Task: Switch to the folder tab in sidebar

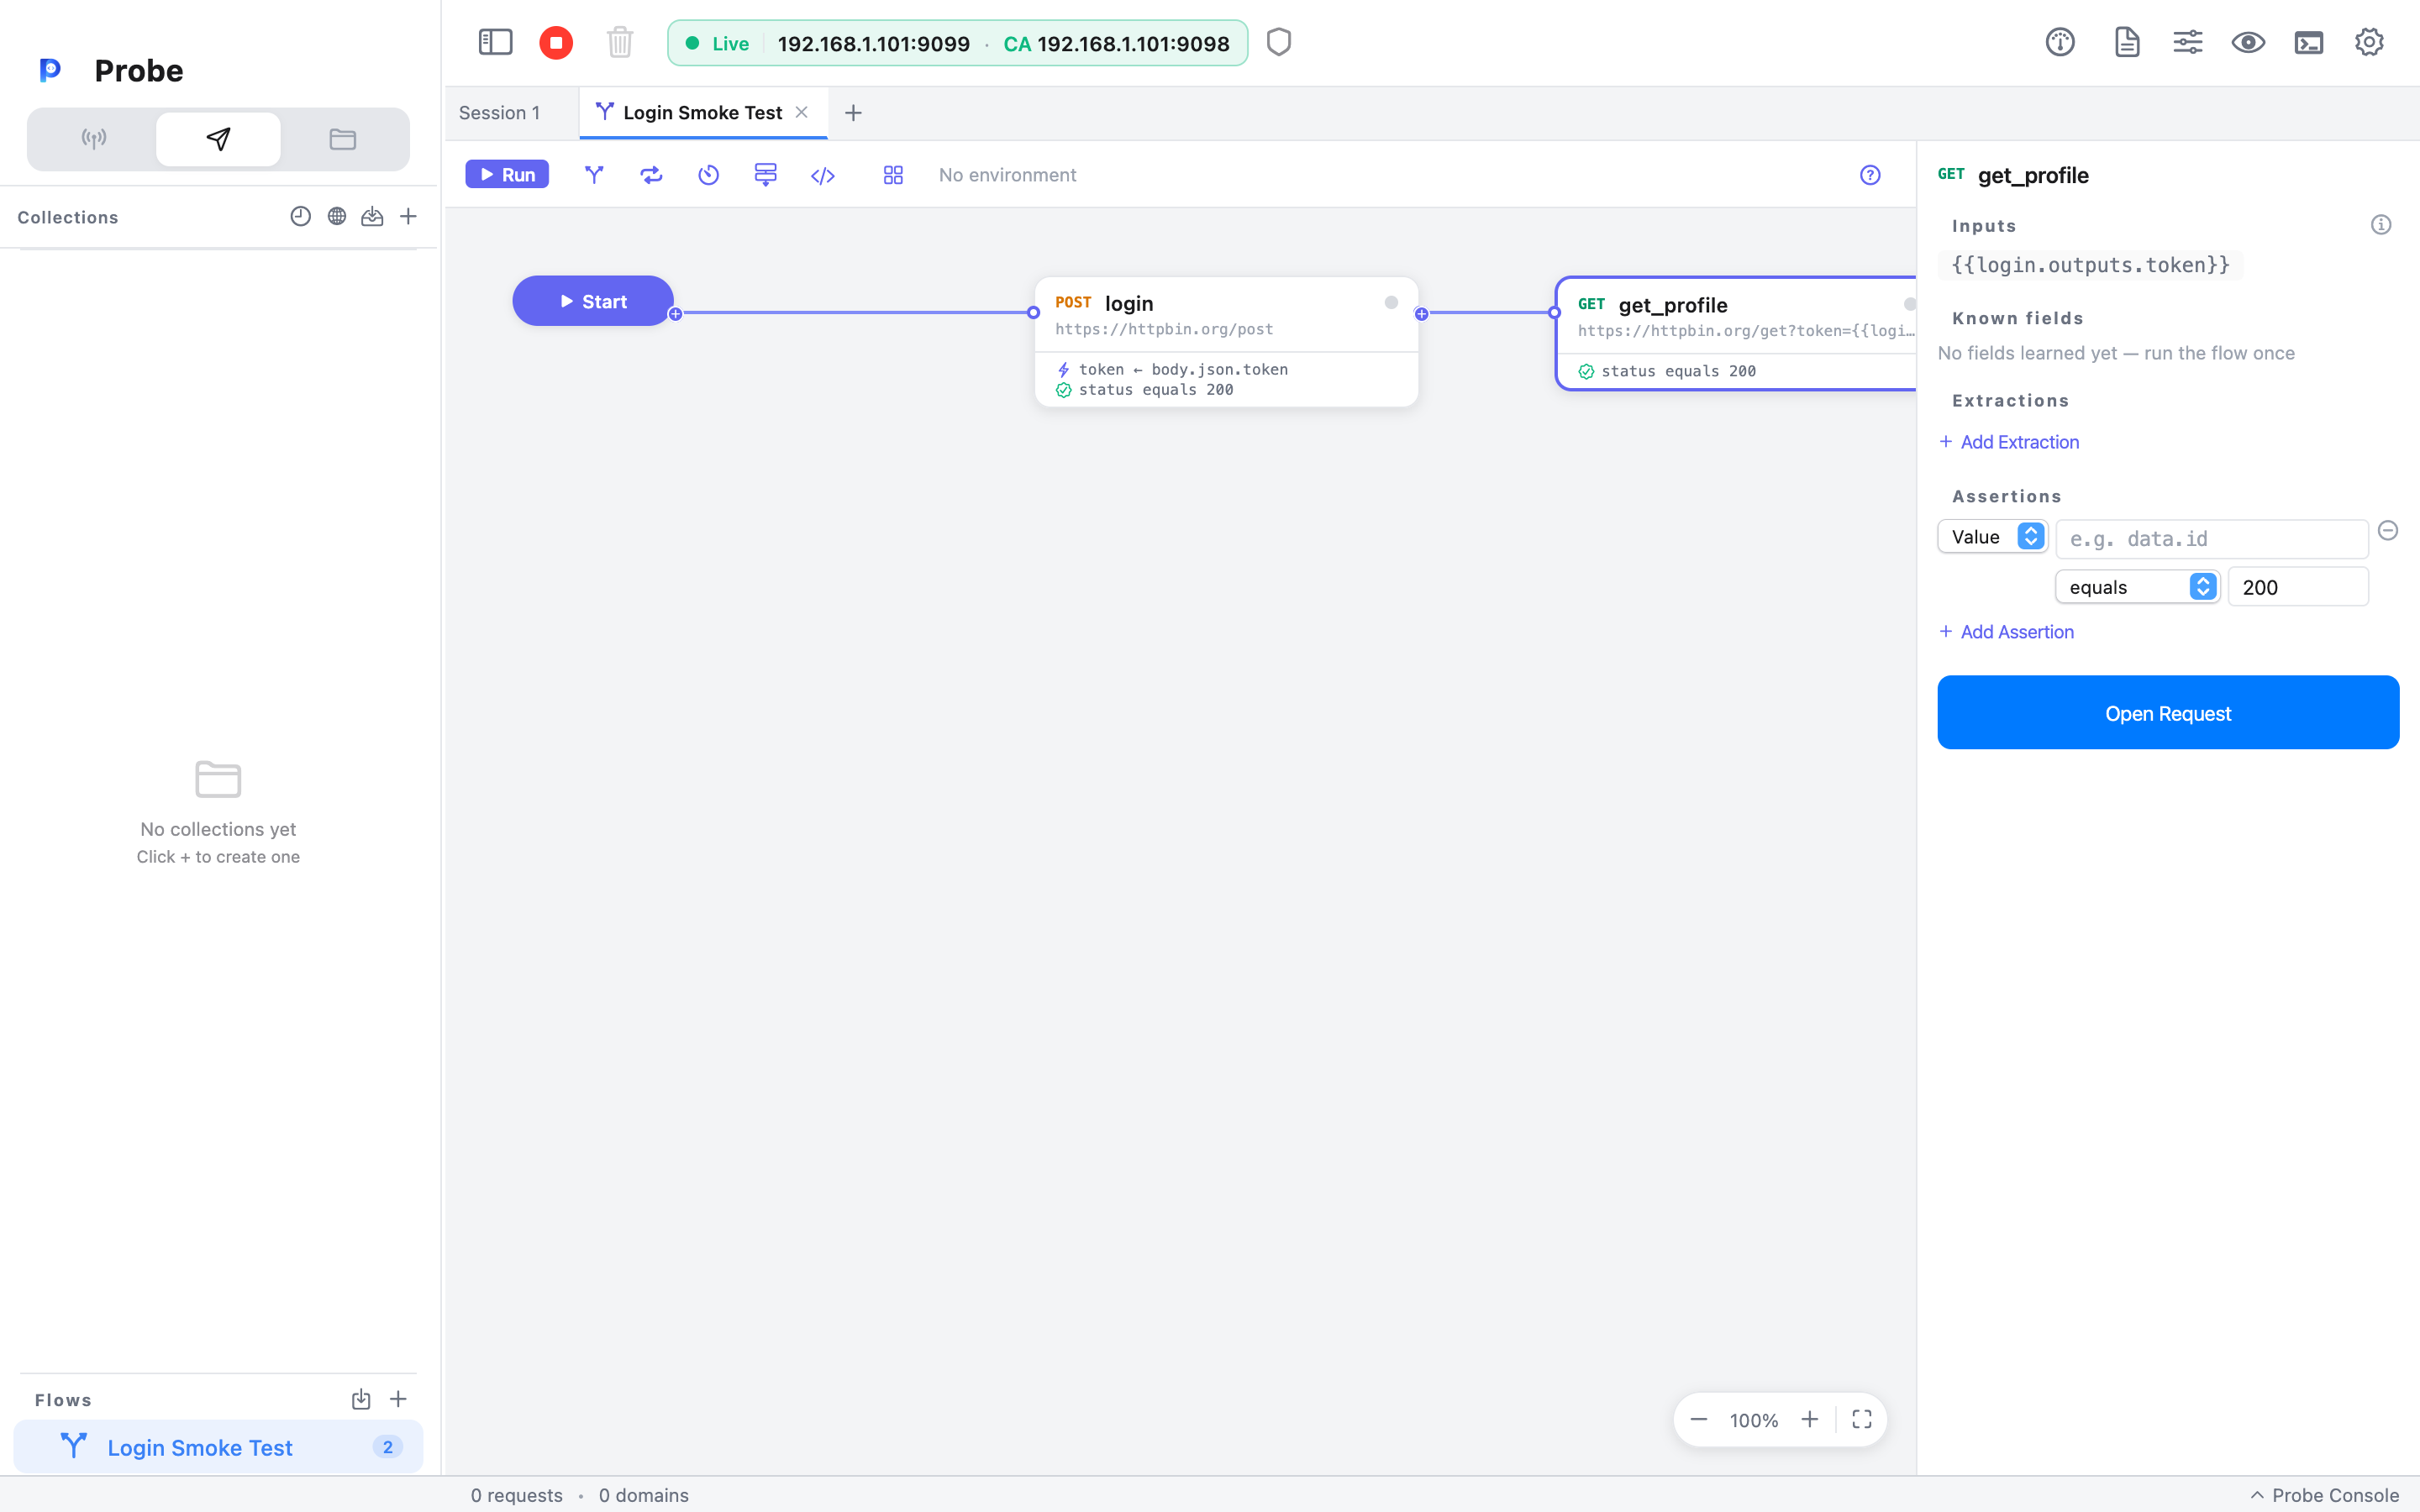Action: click(343, 139)
